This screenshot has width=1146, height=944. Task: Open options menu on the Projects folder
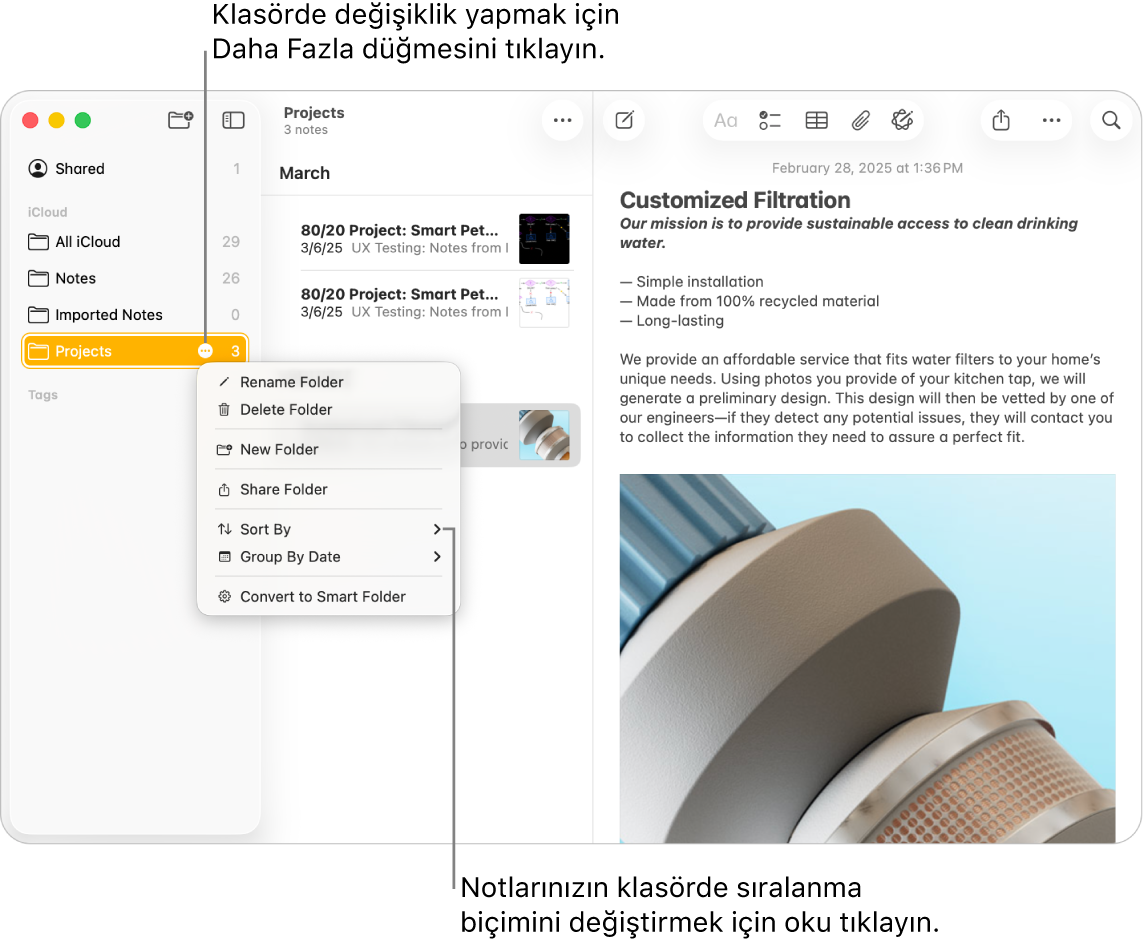206,351
